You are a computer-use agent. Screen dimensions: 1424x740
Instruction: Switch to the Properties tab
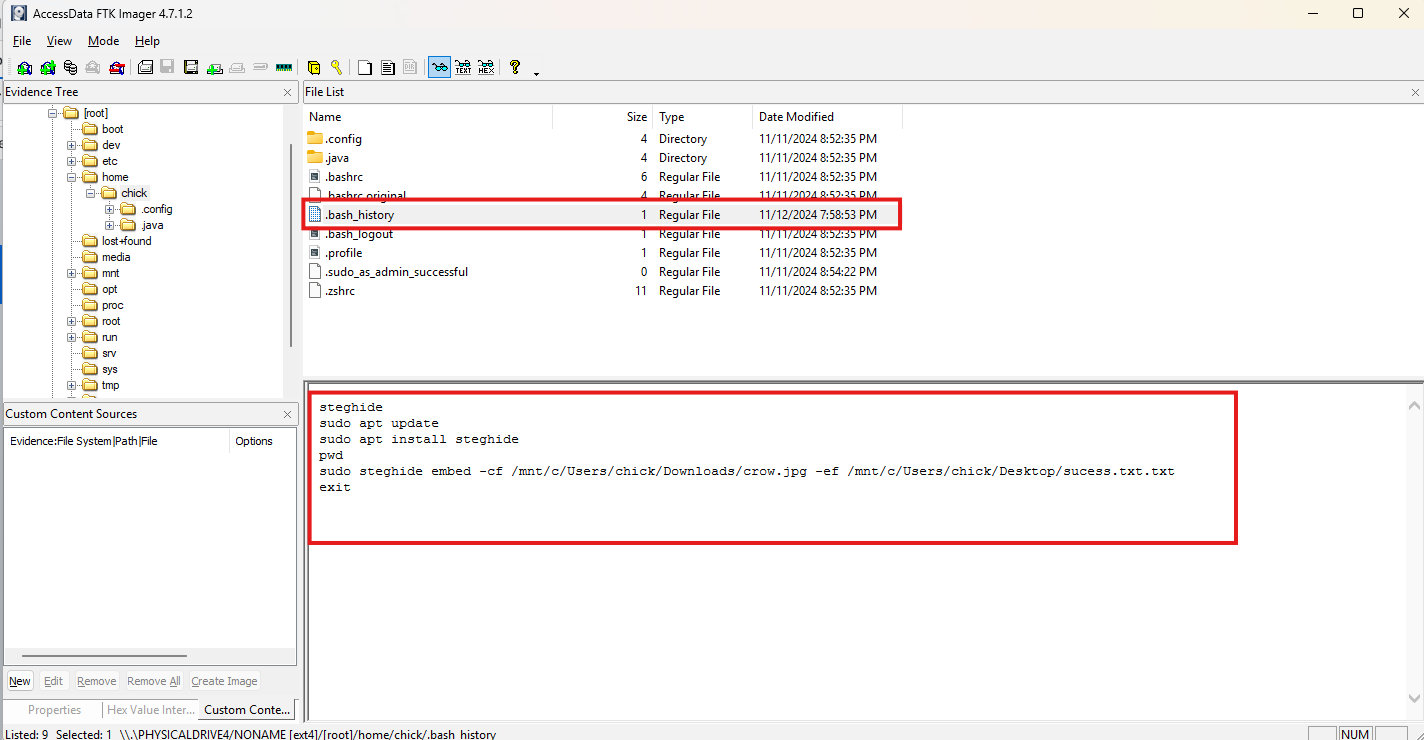[54, 710]
